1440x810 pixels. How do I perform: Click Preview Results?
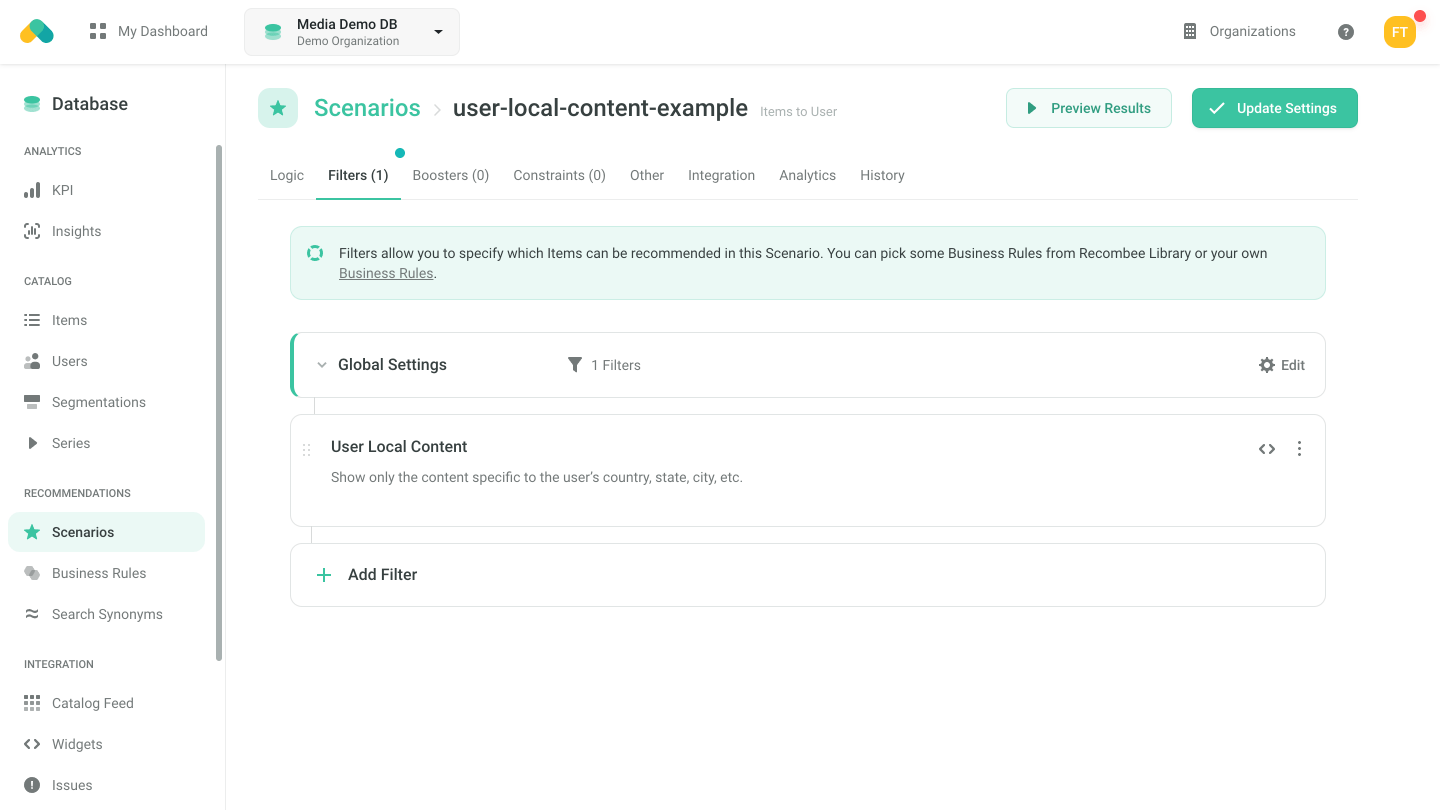click(x=1088, y=107)
